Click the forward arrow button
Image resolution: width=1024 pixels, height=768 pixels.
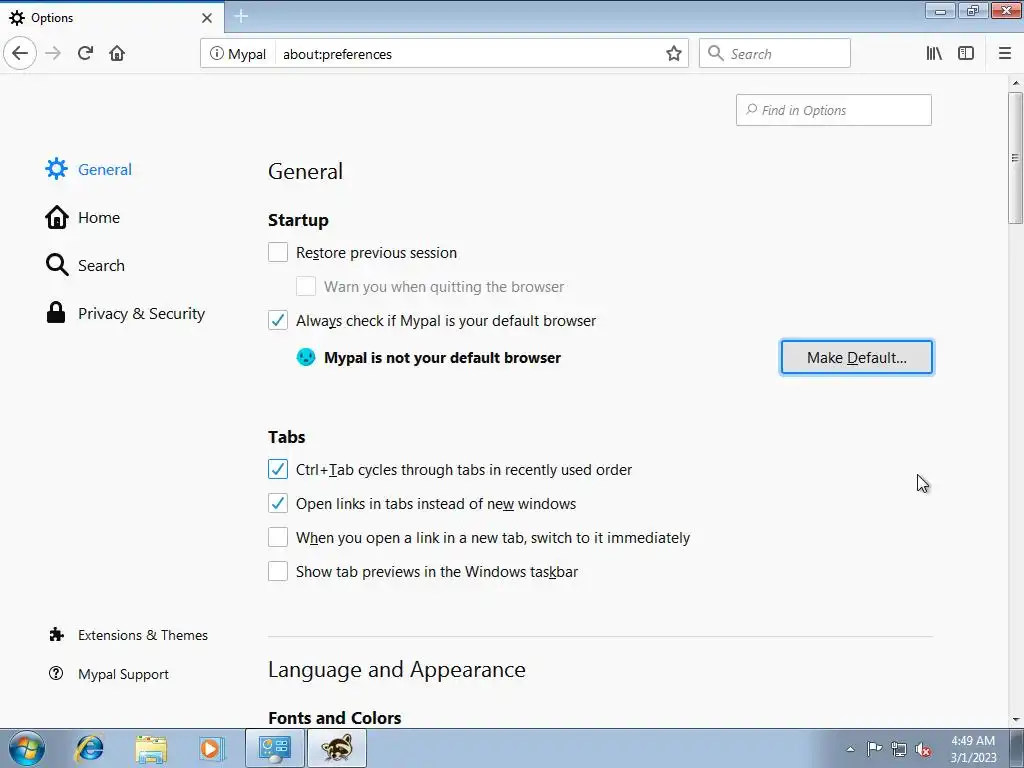pyautogui.click(x=53, y=53)
